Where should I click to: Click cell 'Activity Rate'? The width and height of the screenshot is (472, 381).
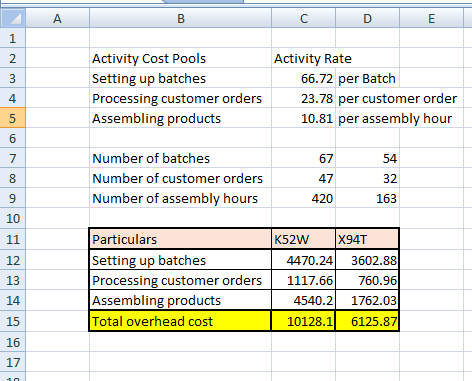click(x=304, y=58)
